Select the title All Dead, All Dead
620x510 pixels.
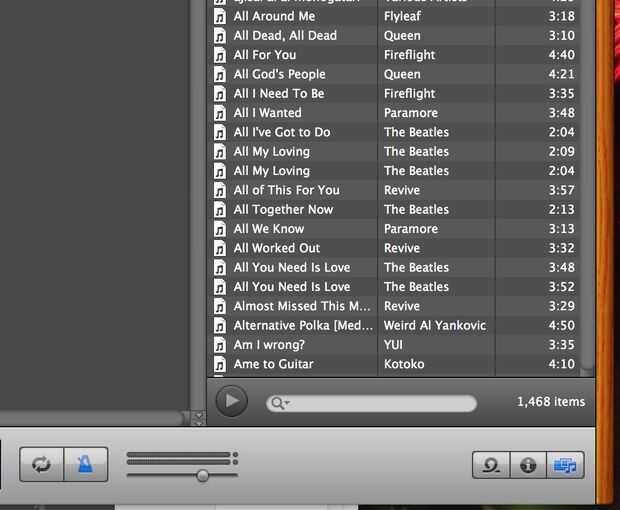click(285, 36)
